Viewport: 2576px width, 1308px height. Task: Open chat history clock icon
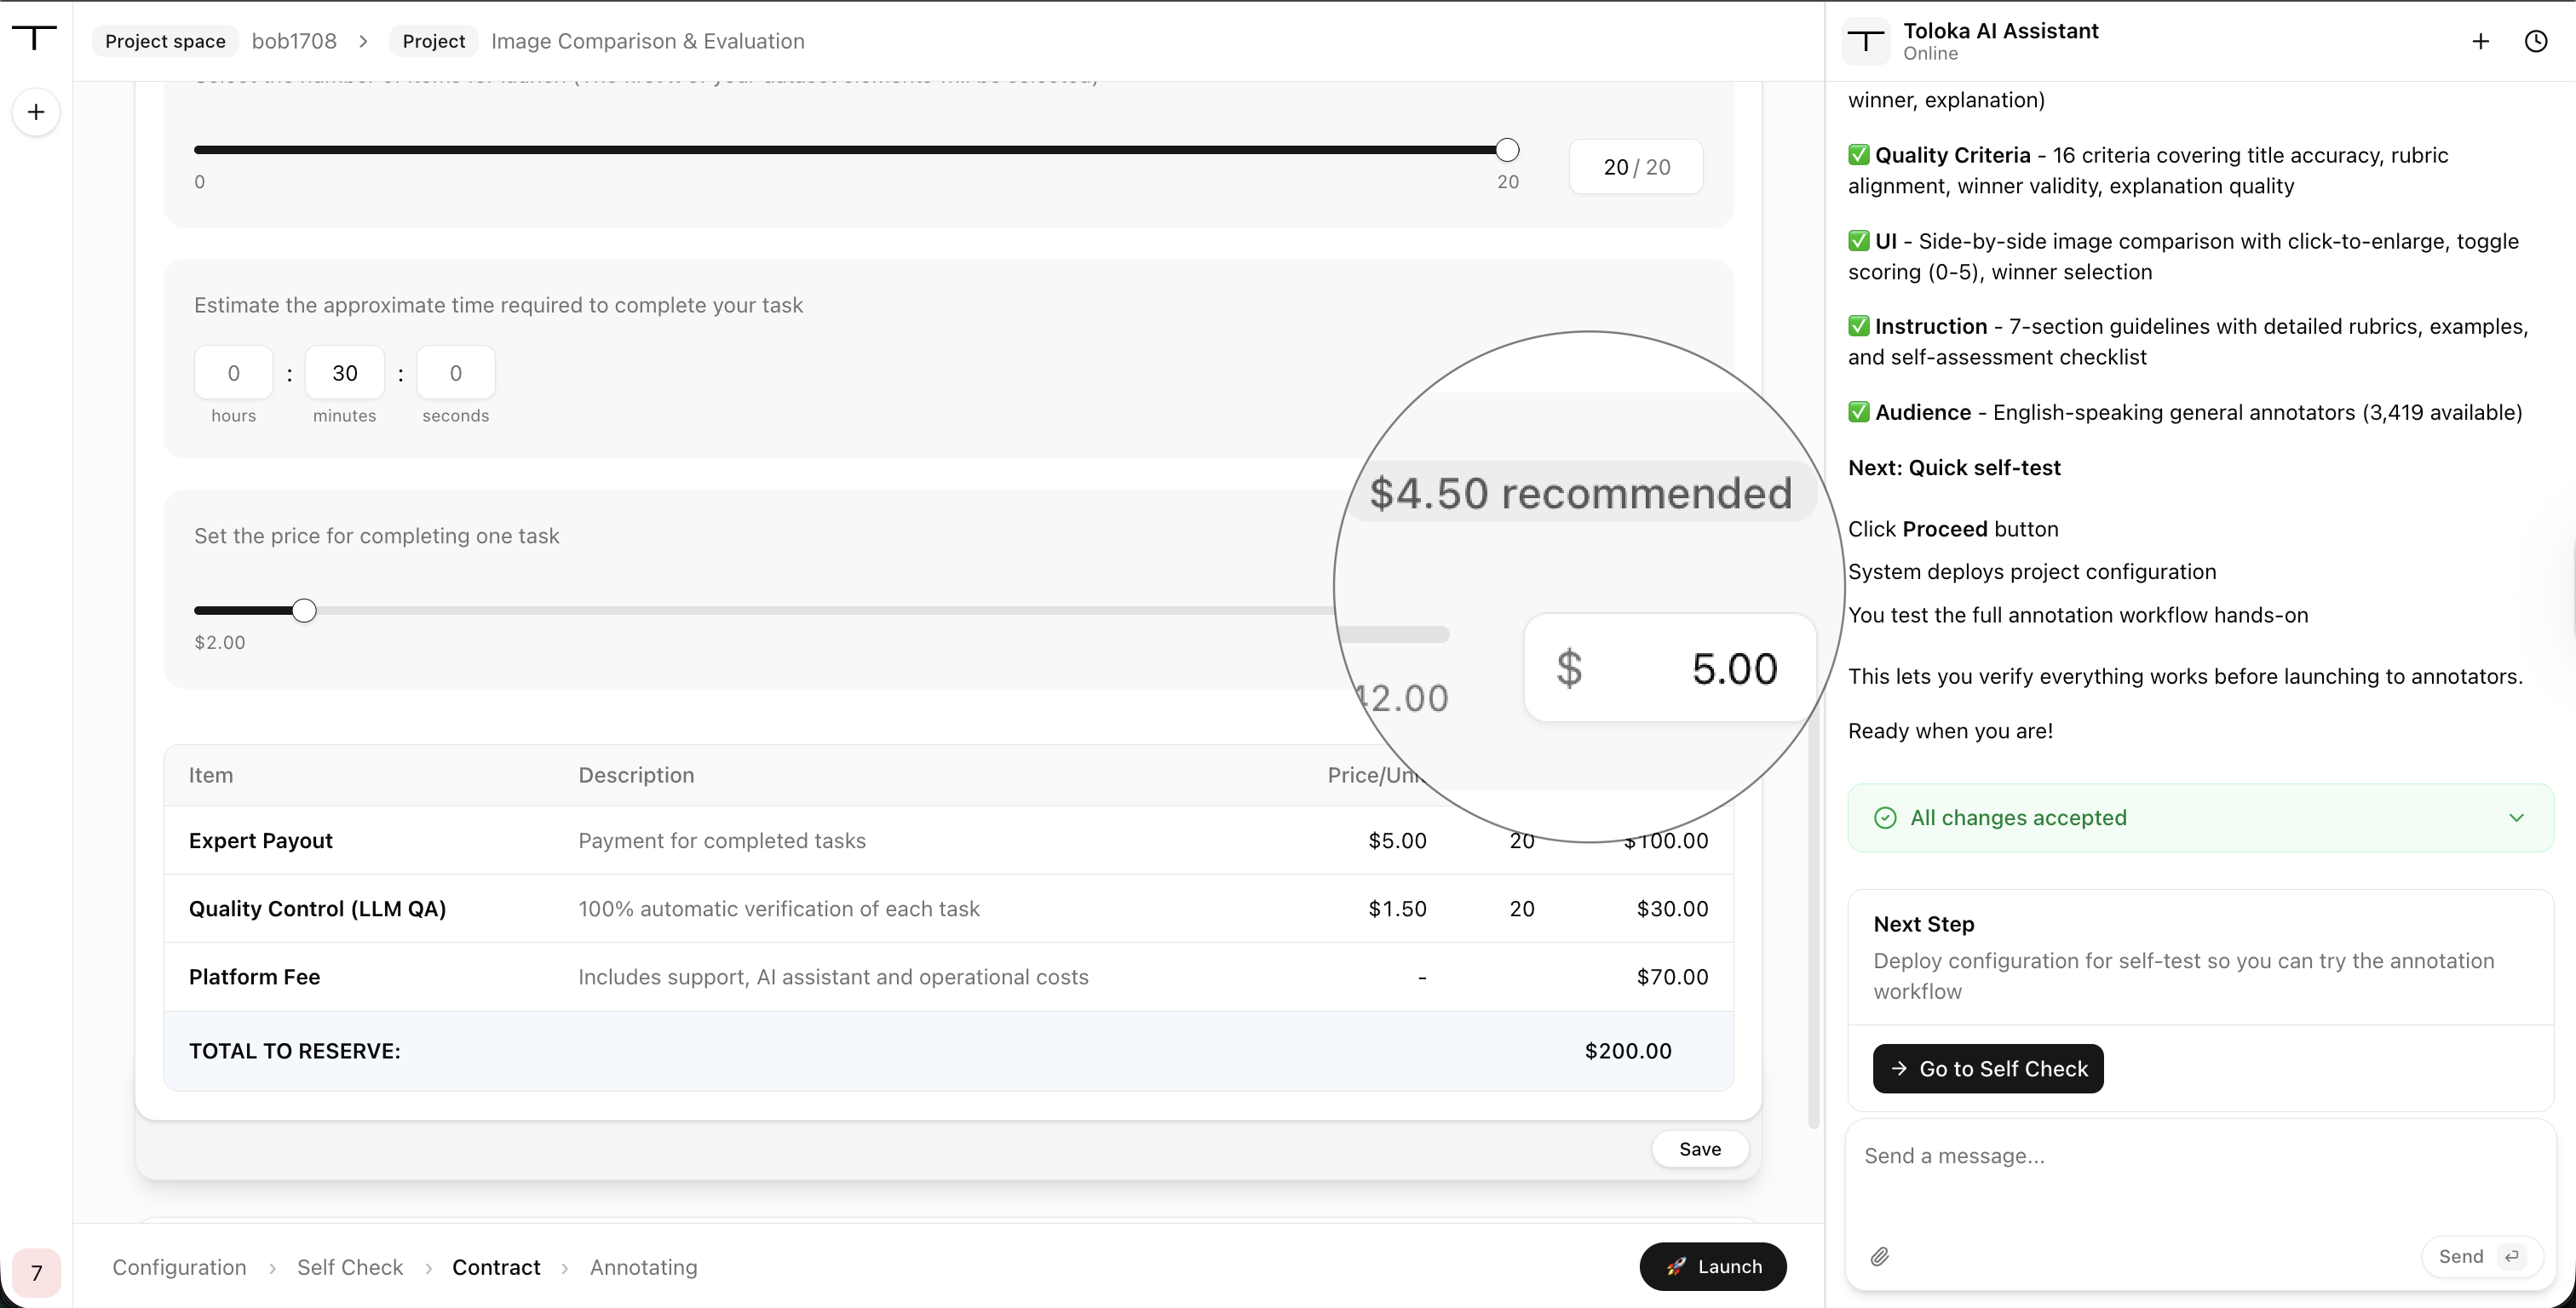coord(2536,41)
